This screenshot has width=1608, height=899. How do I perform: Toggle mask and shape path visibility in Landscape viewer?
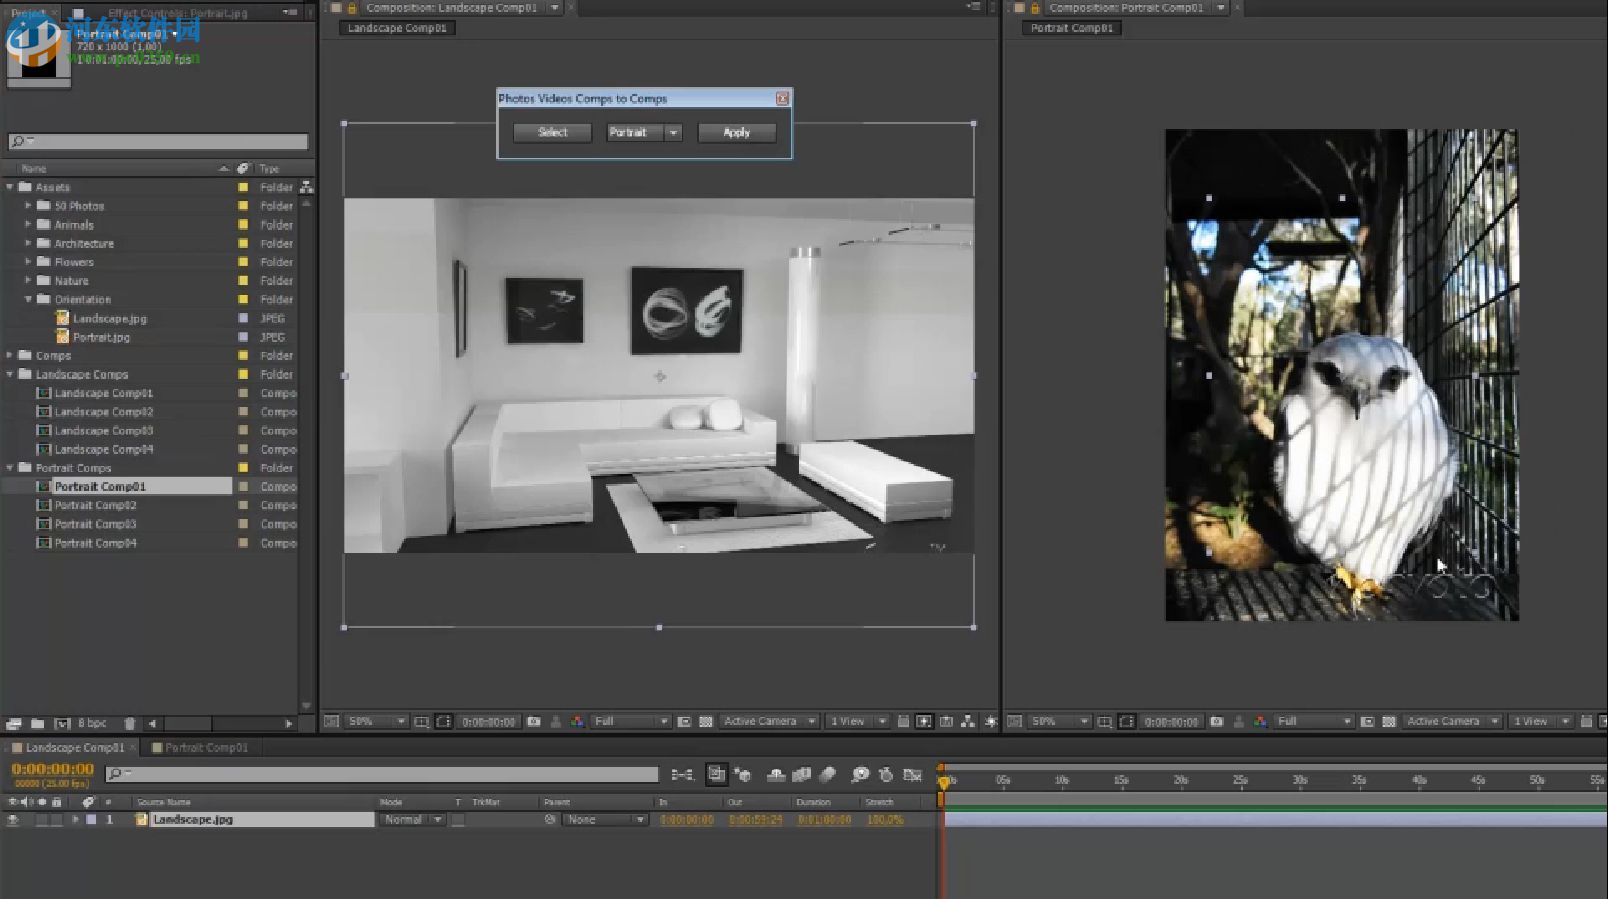[443, 722]
